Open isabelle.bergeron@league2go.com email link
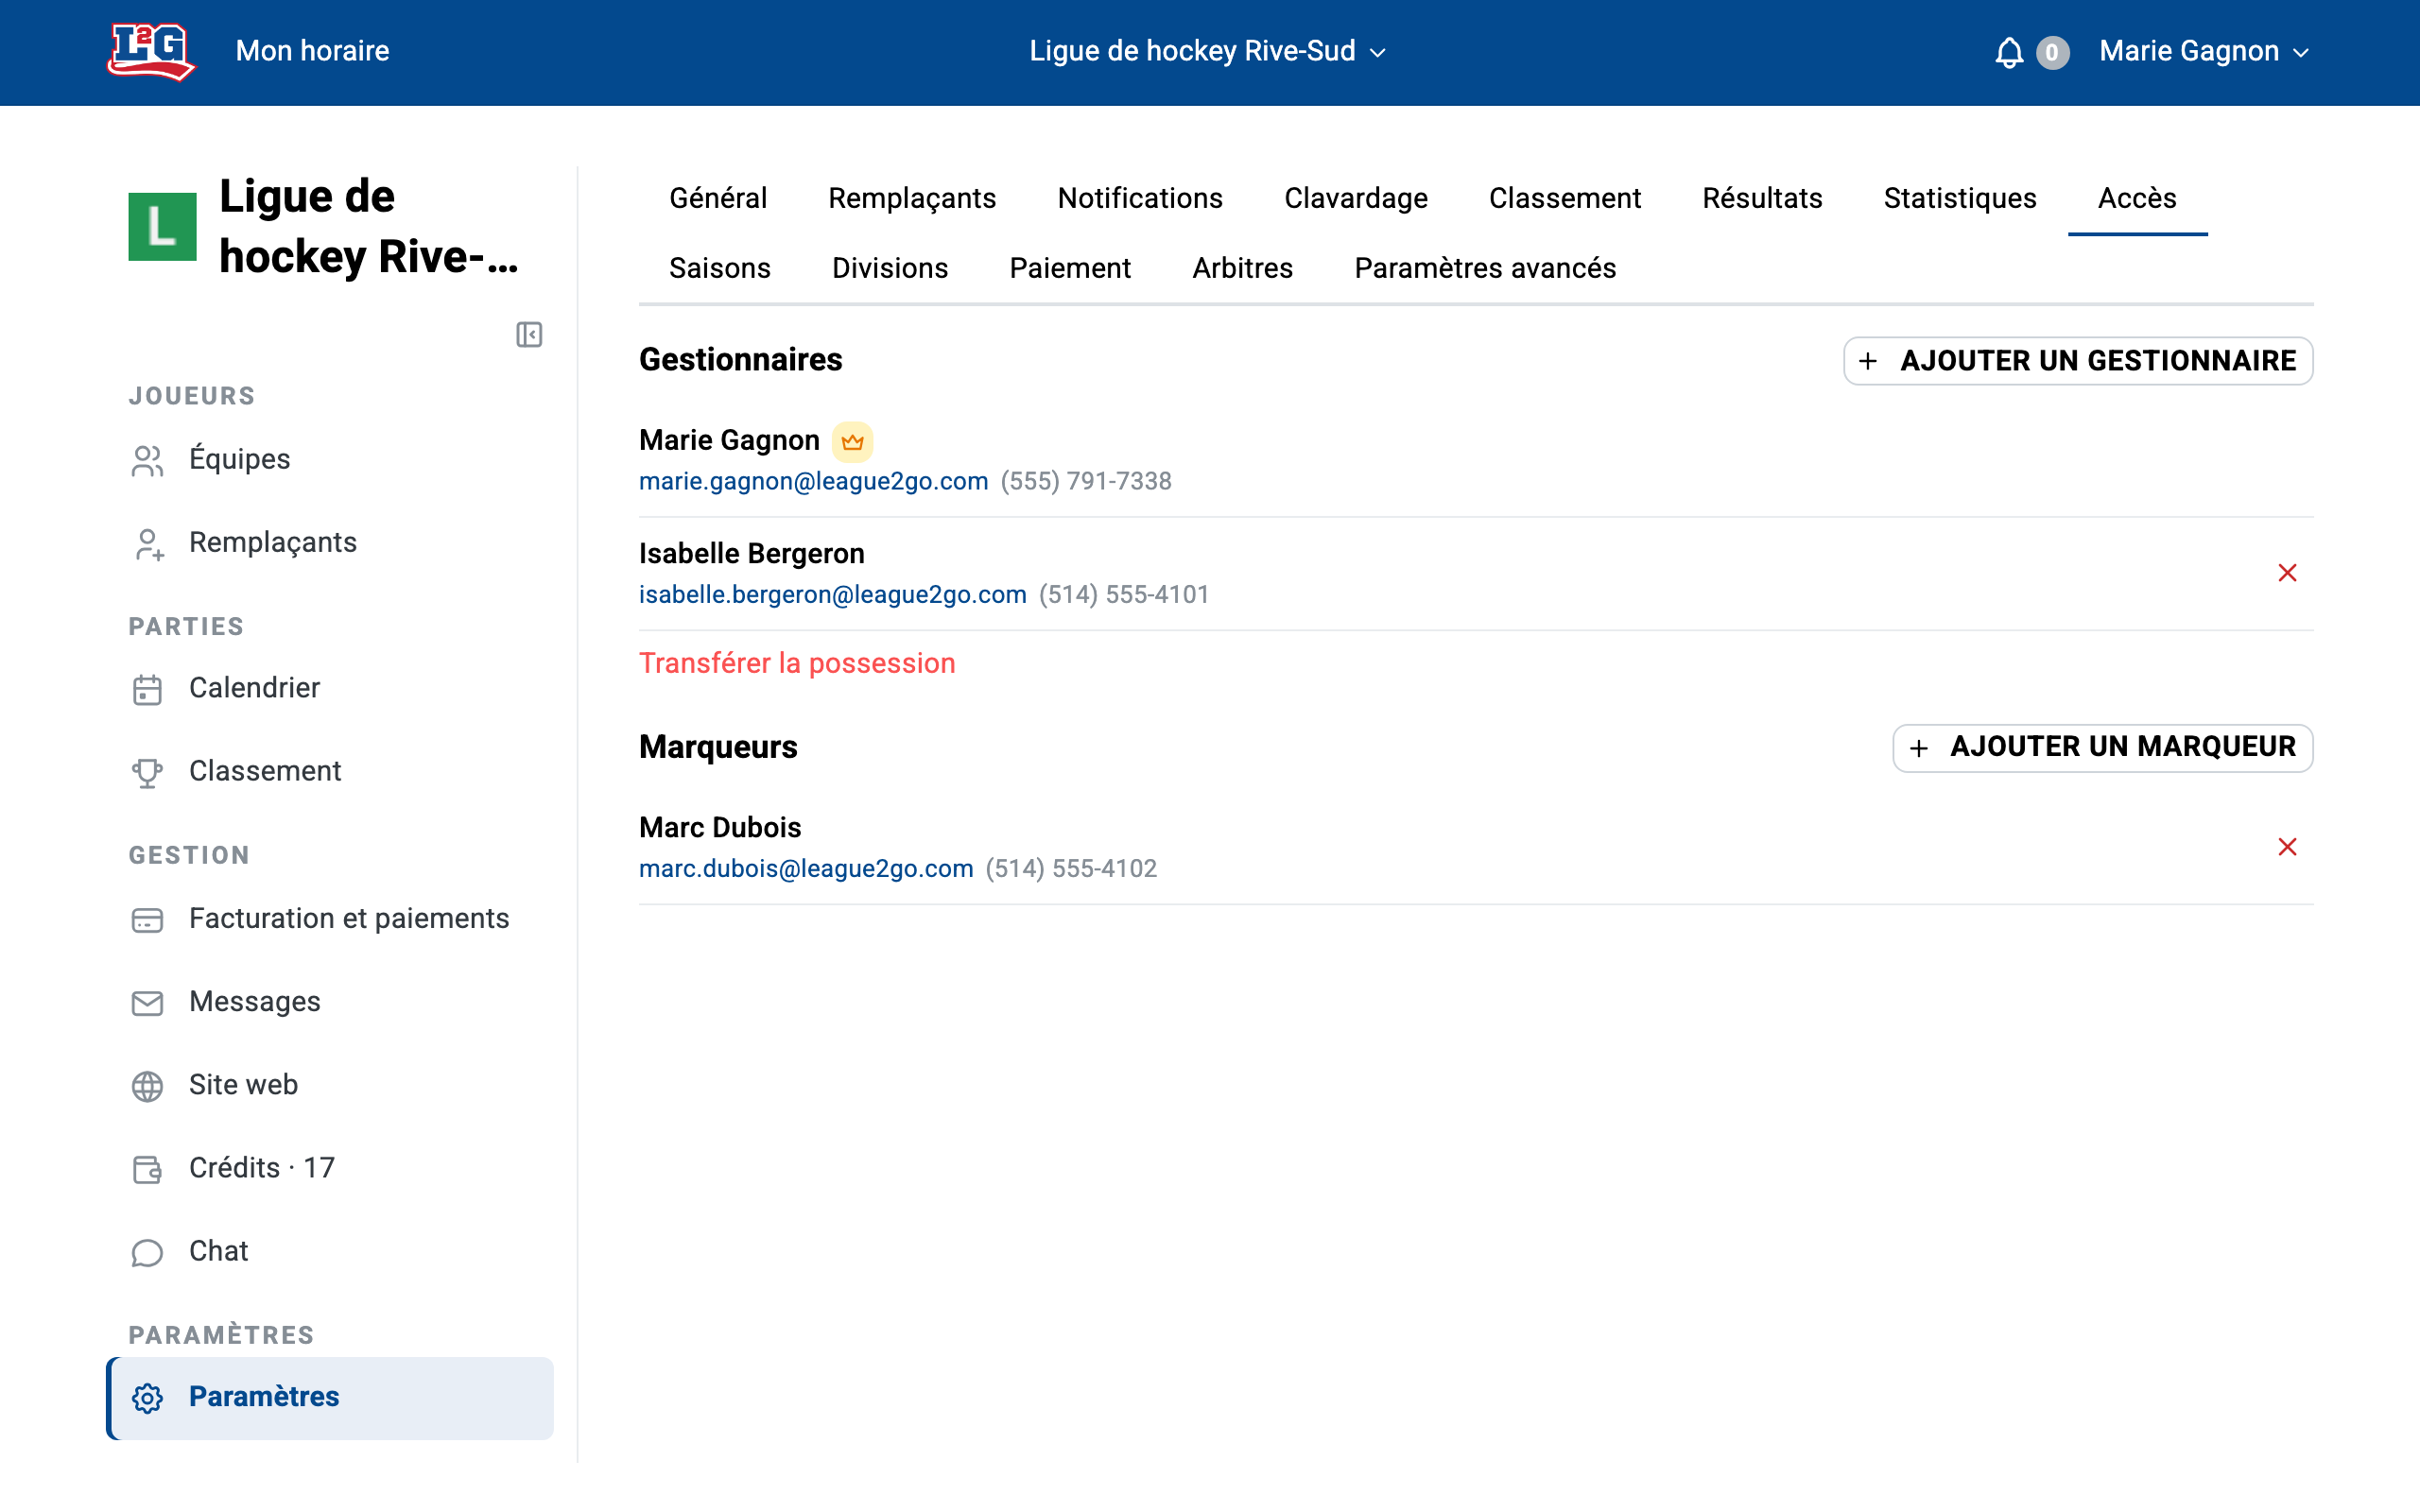The height and width of the screenshot is (1512, 2420). (832, 595)
